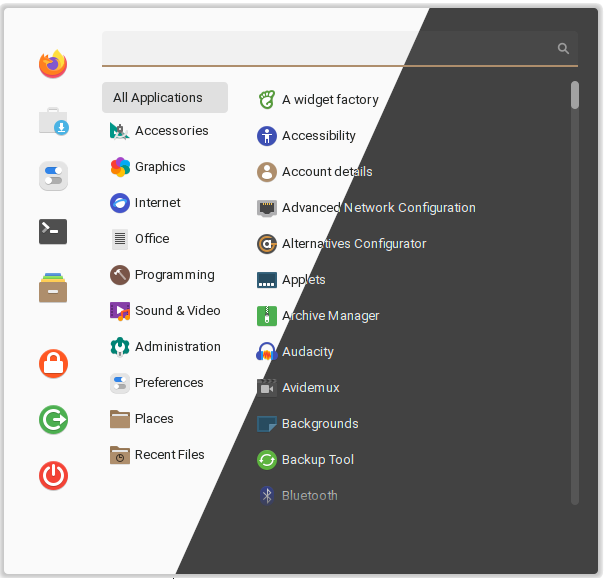606x581 pixels.
Task: Click the Archive Manager zipper icon
Action: 267,316
